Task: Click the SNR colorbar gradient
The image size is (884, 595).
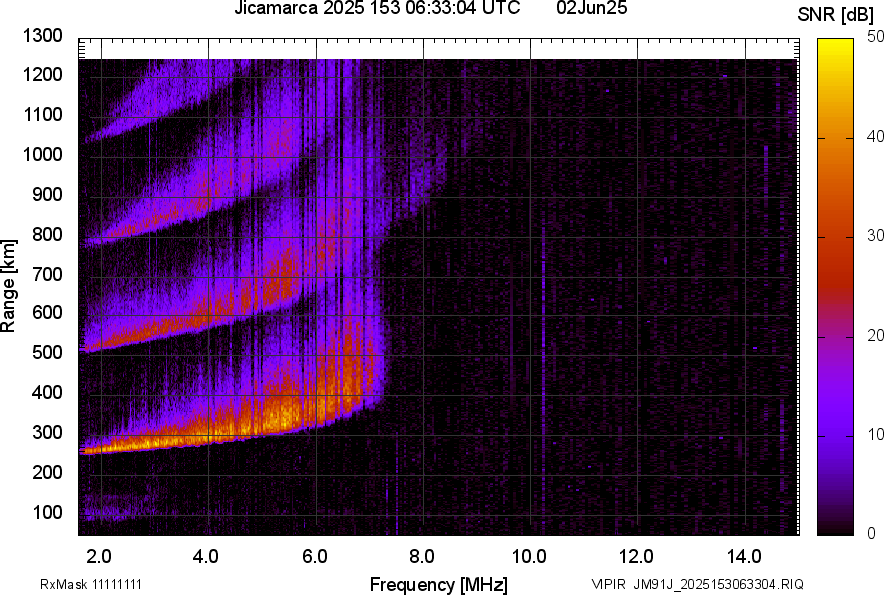Action: [x=836, y=287]
